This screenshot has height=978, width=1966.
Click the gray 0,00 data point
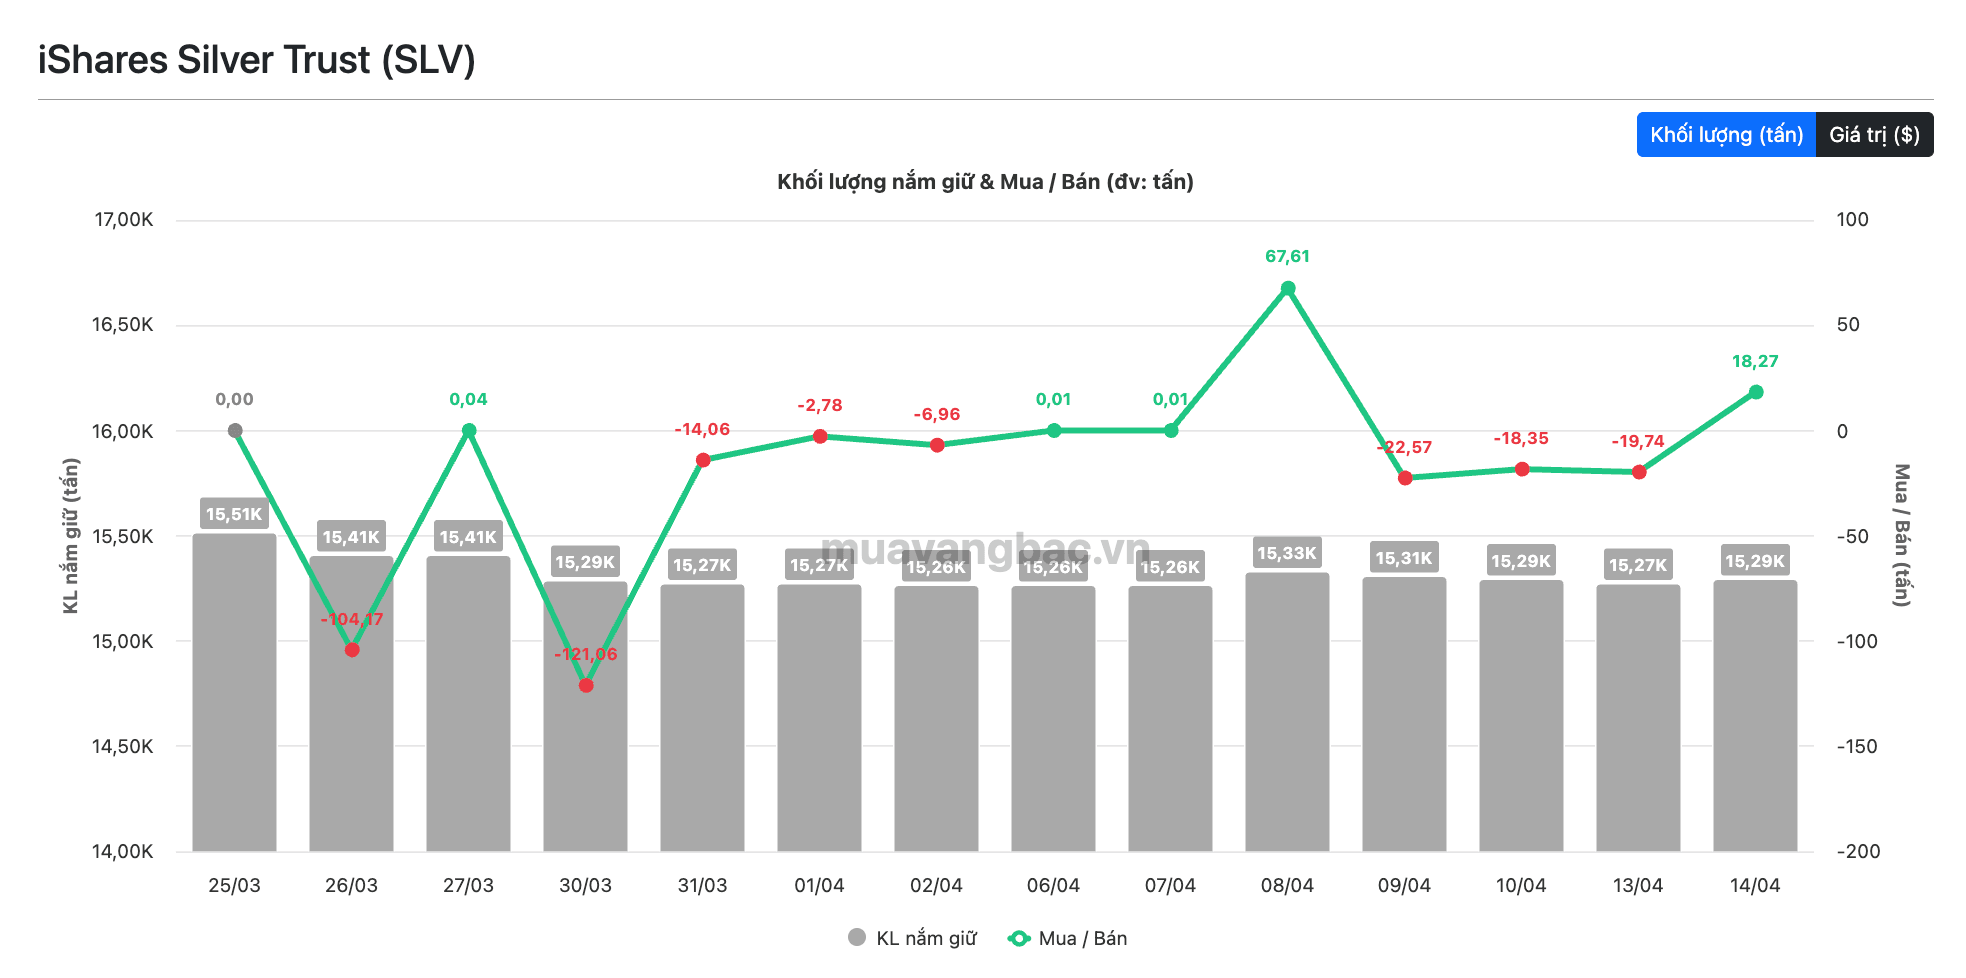(235, 431)
